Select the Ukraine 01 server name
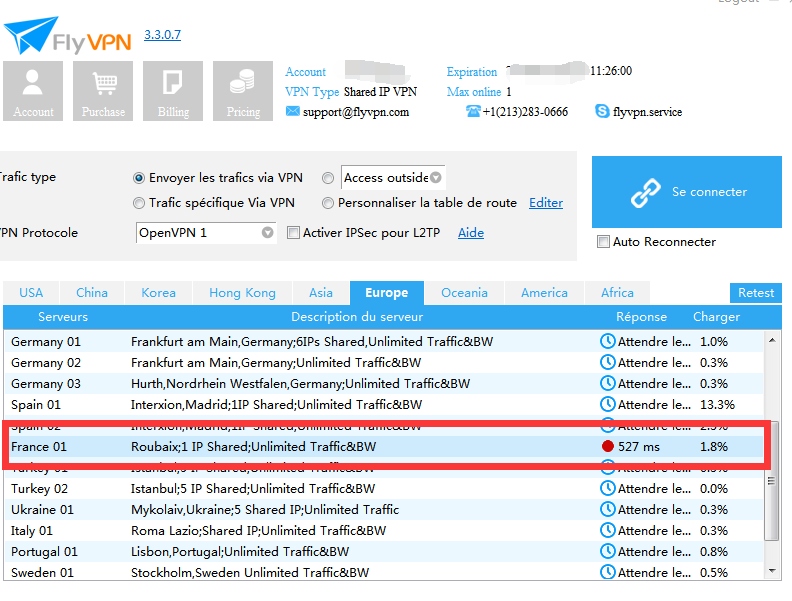 pos(42,510)
